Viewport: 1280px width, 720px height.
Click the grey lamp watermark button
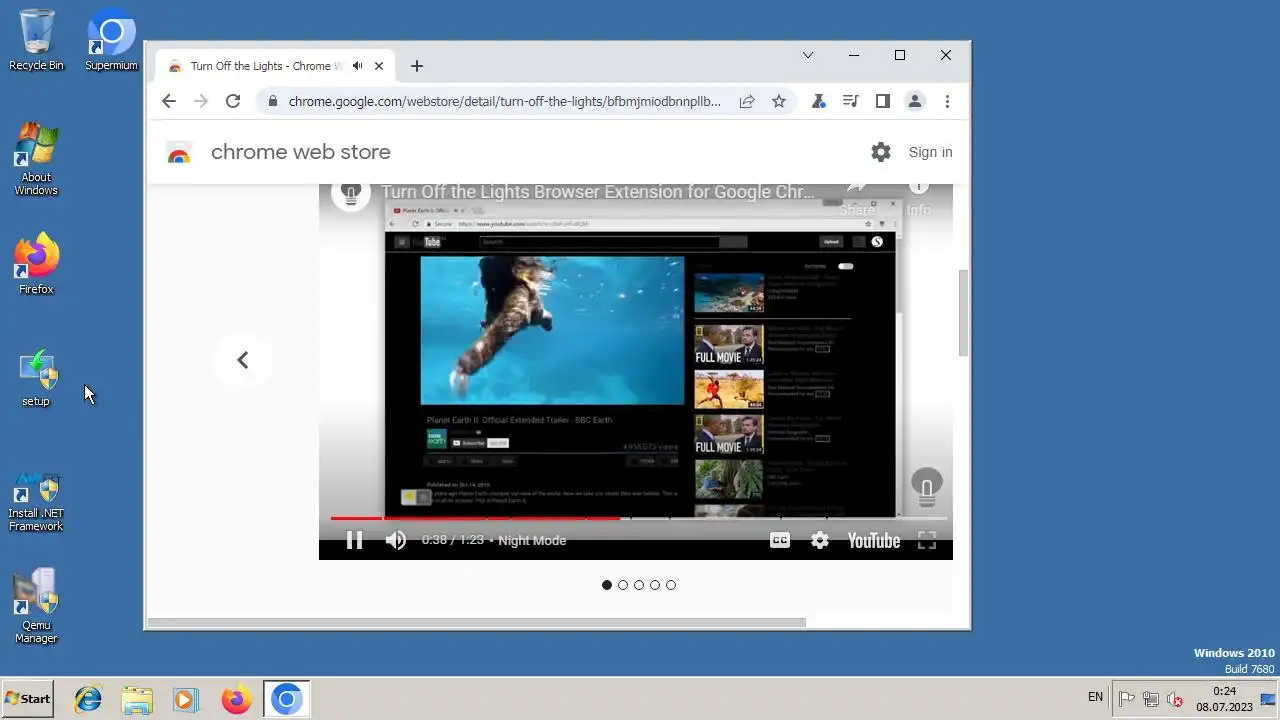927,487
